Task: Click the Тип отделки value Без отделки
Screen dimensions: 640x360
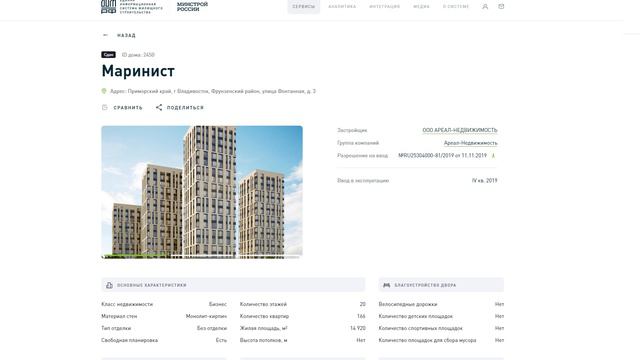Action: (212, 328)
